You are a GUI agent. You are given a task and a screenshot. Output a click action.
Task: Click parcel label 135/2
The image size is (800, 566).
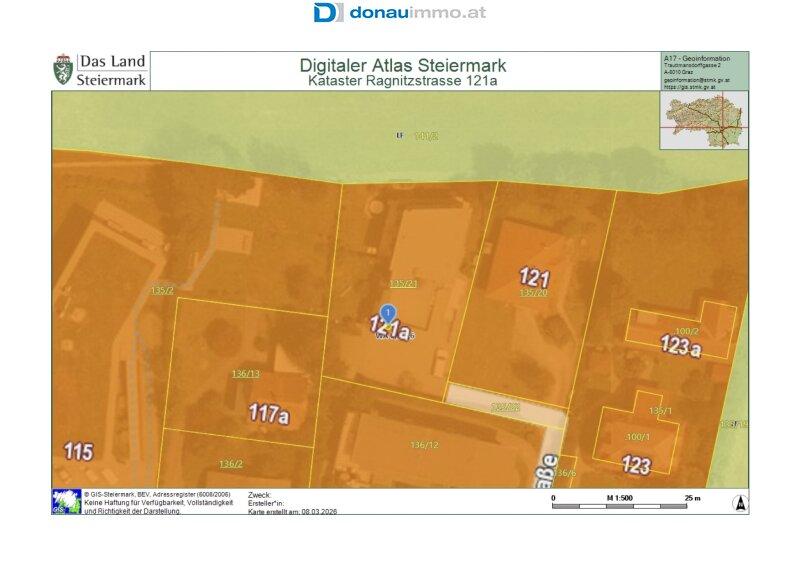[x=162, y=290]
